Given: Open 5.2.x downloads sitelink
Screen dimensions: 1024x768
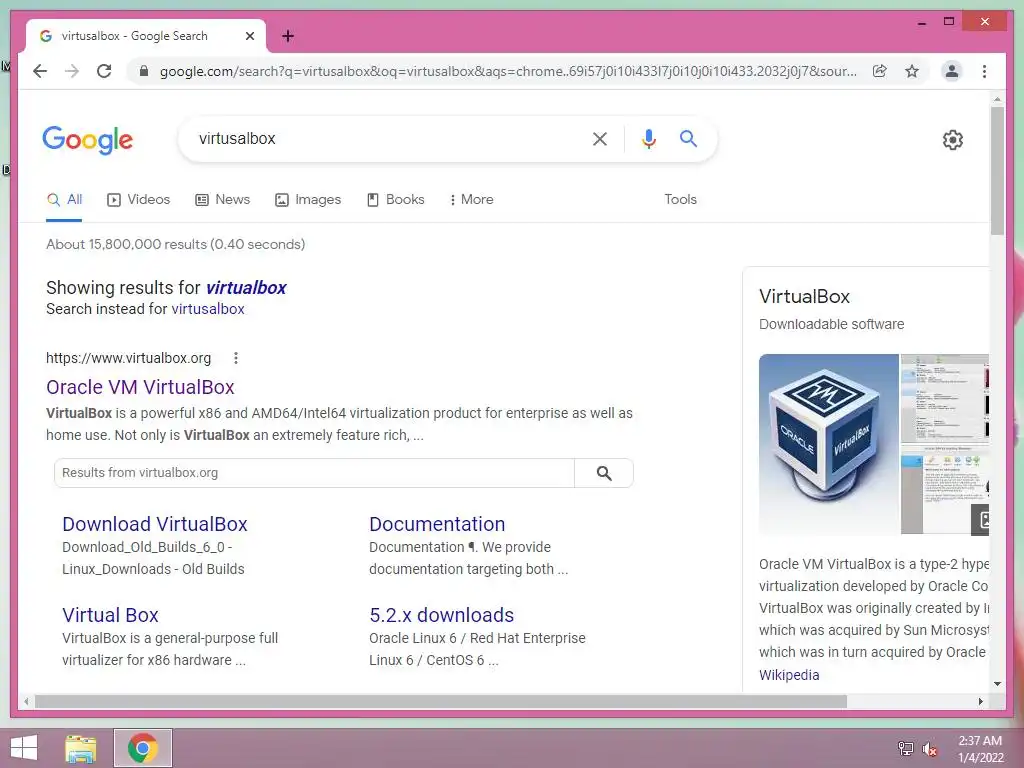Looking at the screenshot, I should (x=441, y=615).
